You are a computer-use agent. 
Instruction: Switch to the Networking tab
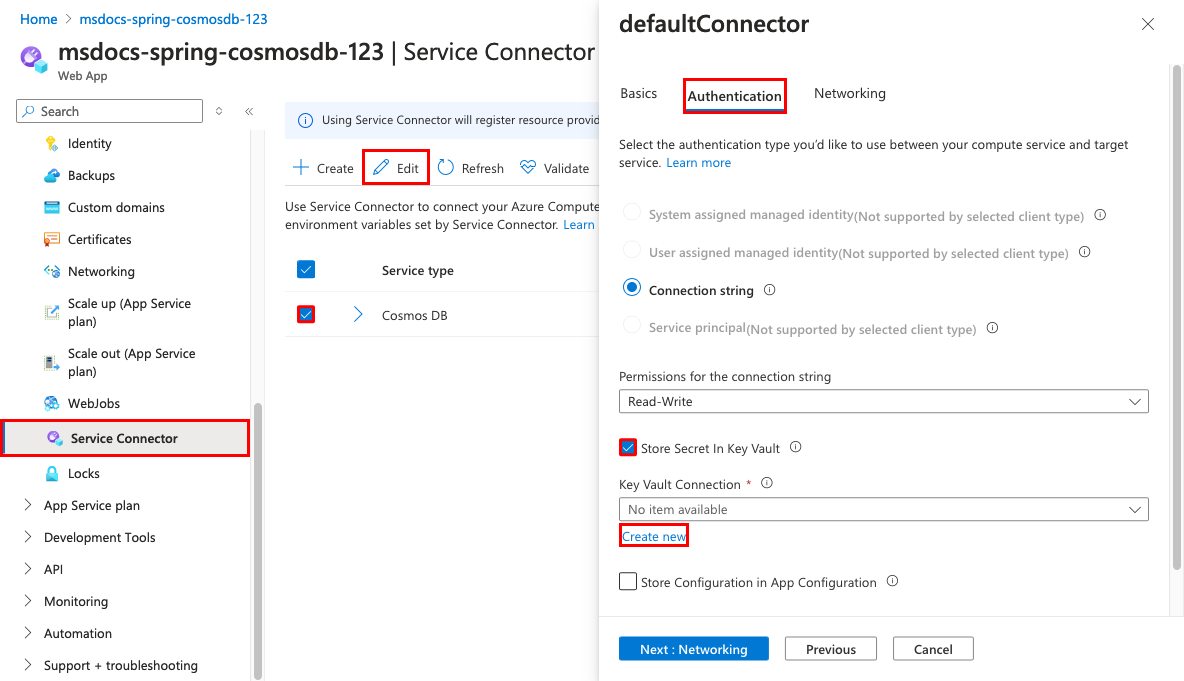pos(849,94)
